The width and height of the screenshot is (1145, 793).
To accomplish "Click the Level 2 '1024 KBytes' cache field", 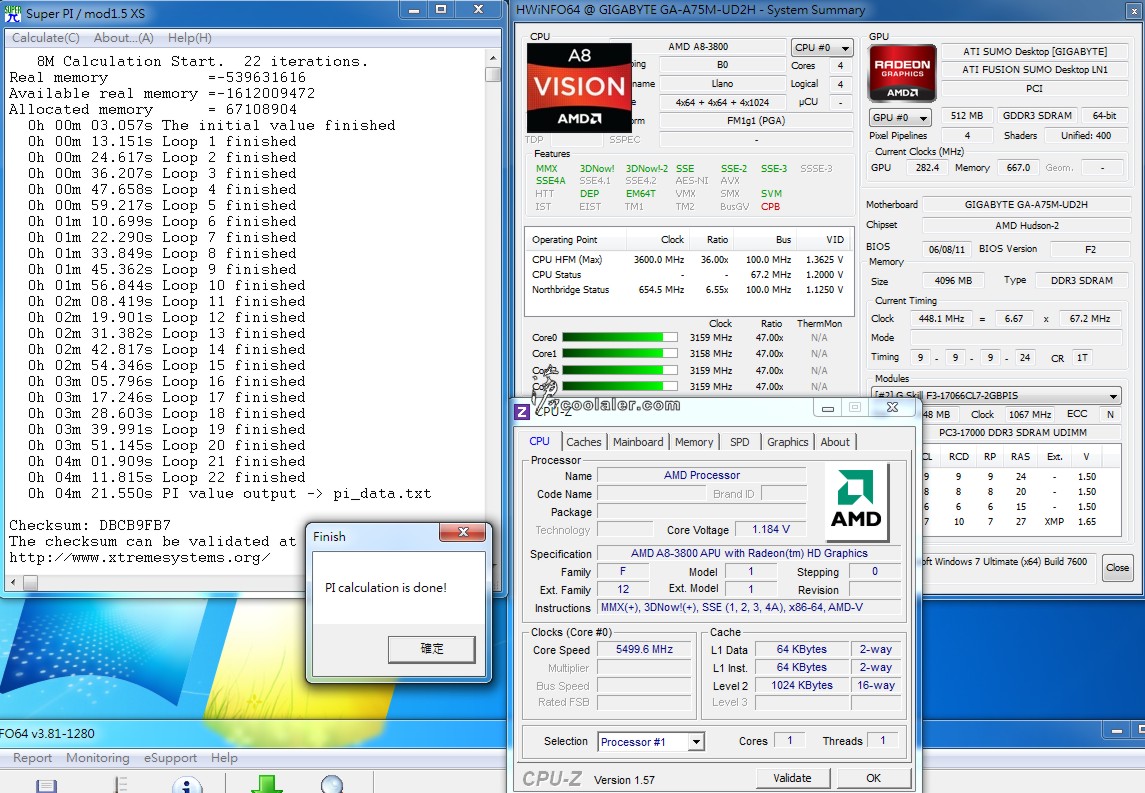I will [x=801, y=685].
